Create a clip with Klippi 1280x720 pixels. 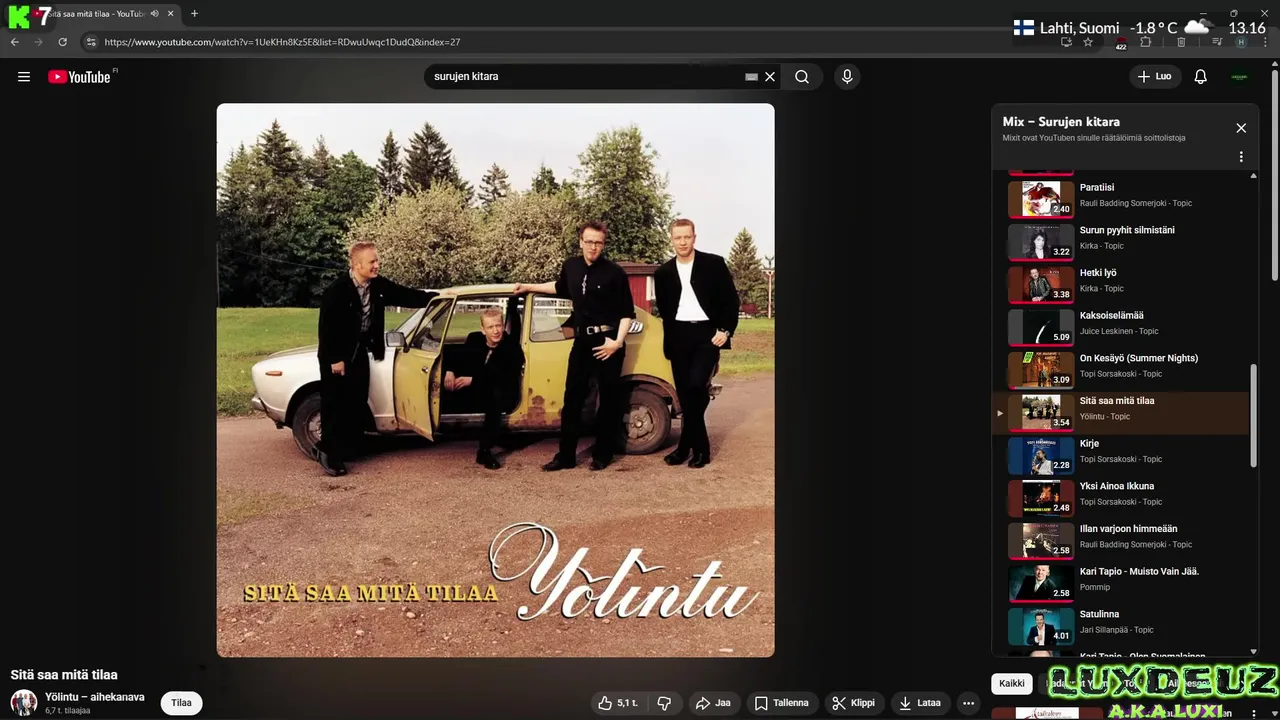click(x=853, y=703)
